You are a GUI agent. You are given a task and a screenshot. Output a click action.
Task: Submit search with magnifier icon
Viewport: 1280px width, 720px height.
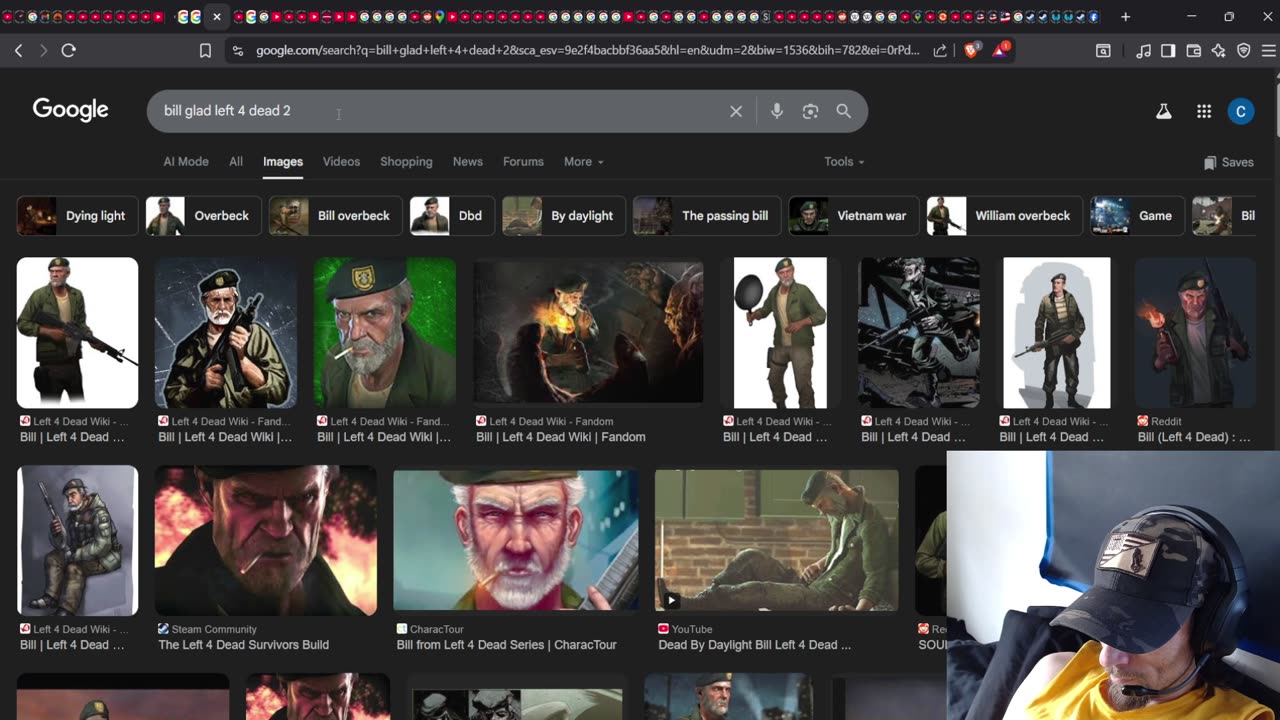(844, 111)
